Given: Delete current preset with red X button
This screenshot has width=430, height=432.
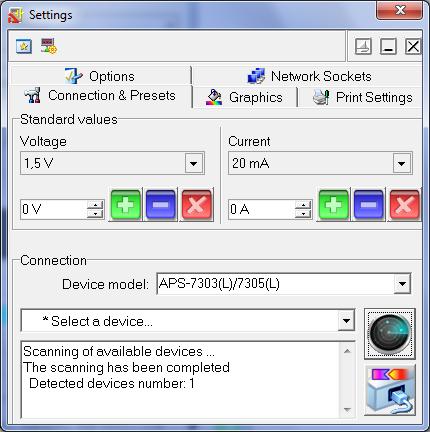Looking at the screenshot, I should click(x=404, y=205).
